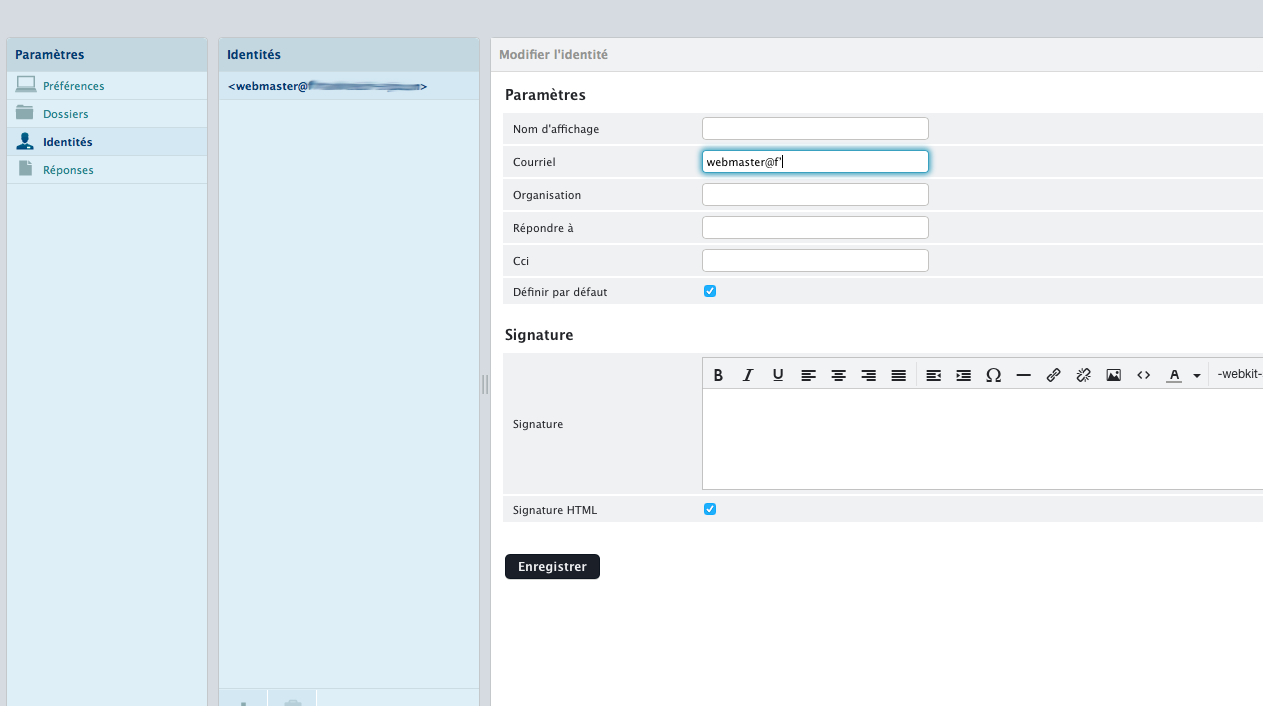Center-align the signature text
Image resolution: width=1263 pixels, height=706 pixels.
click(838, 375)
